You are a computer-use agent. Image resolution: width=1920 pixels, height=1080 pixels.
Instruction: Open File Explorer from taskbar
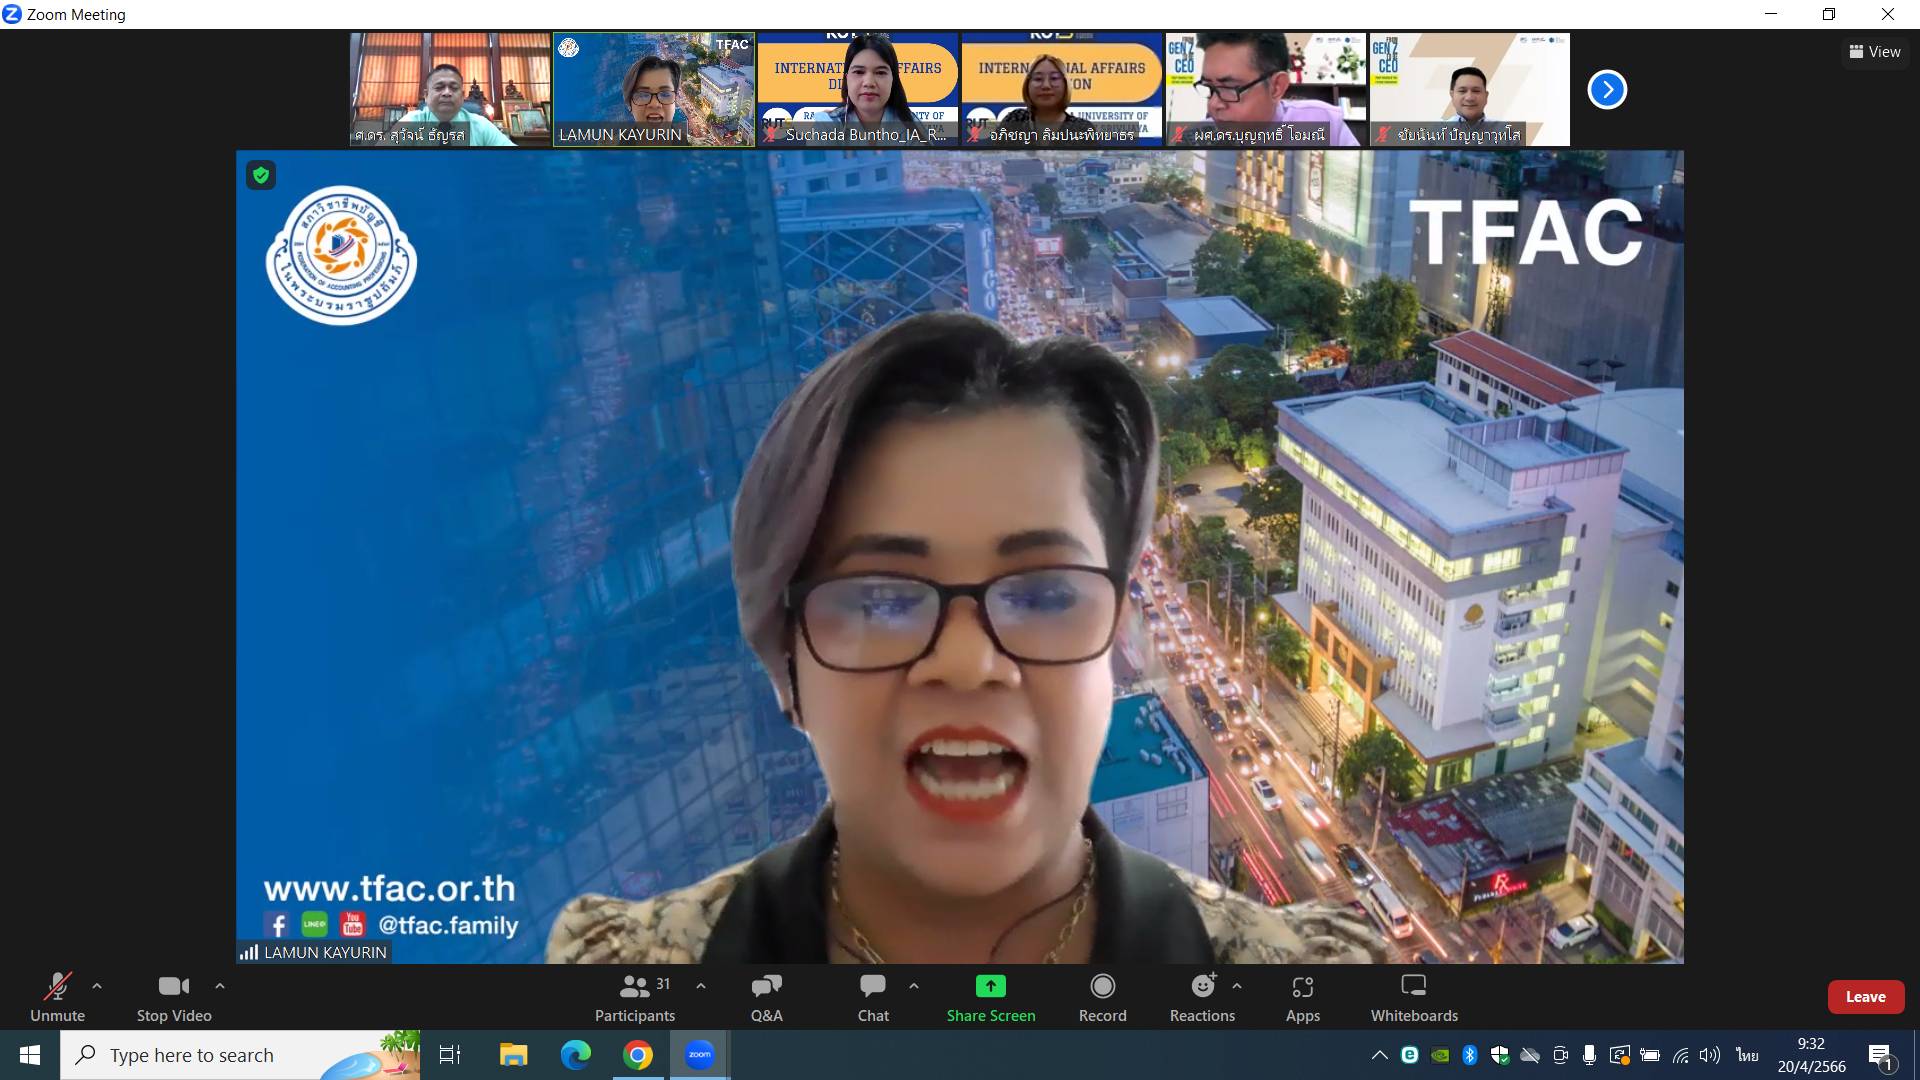click(x=513, y=1055)
